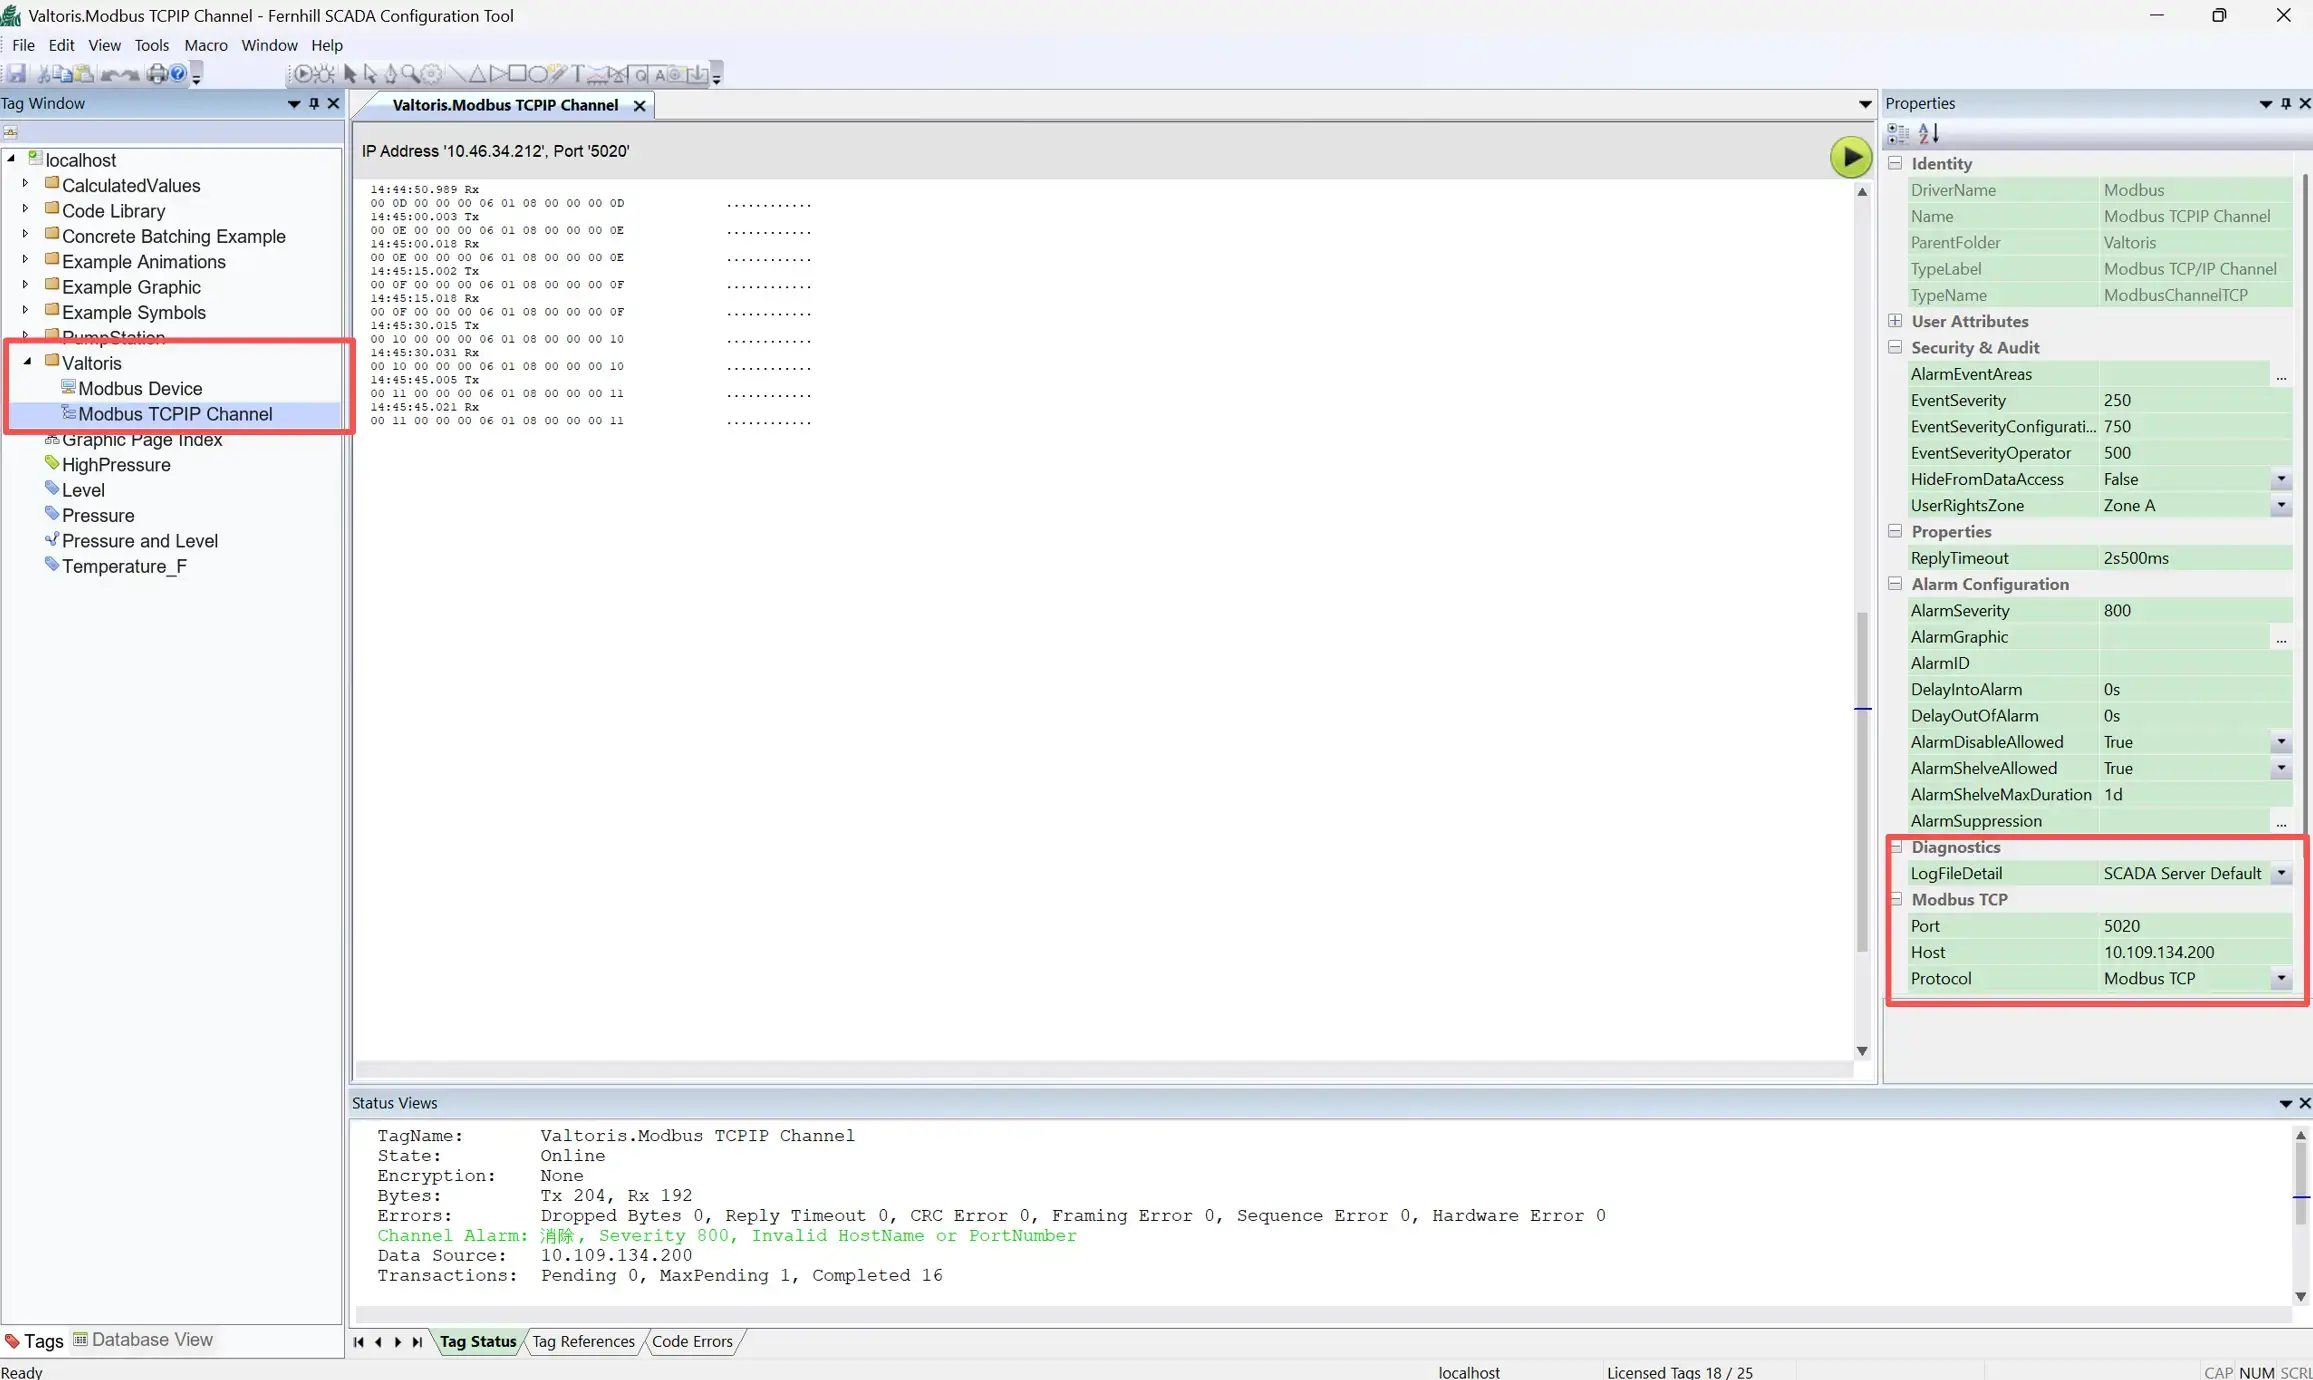Click the Paste clipboard icon
Viewport: 2313px width, 1380px height.
pyautogui.click(x=84, y=74)
